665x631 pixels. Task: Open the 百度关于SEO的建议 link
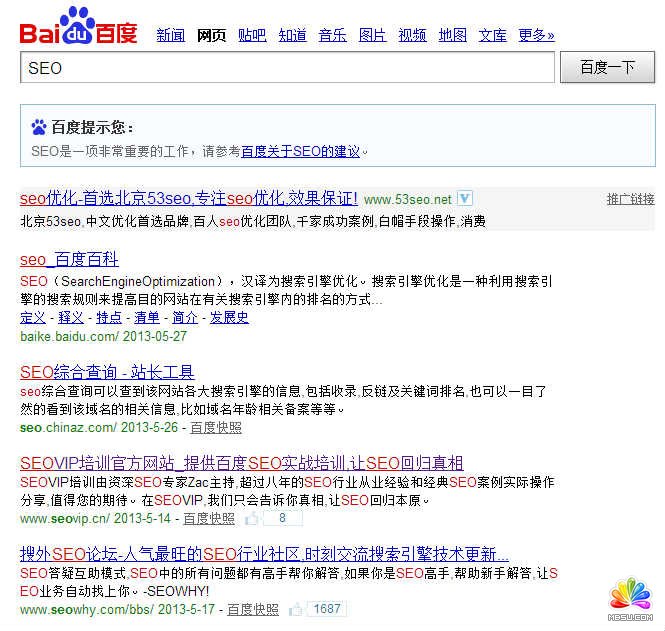(x=300, y=152)
